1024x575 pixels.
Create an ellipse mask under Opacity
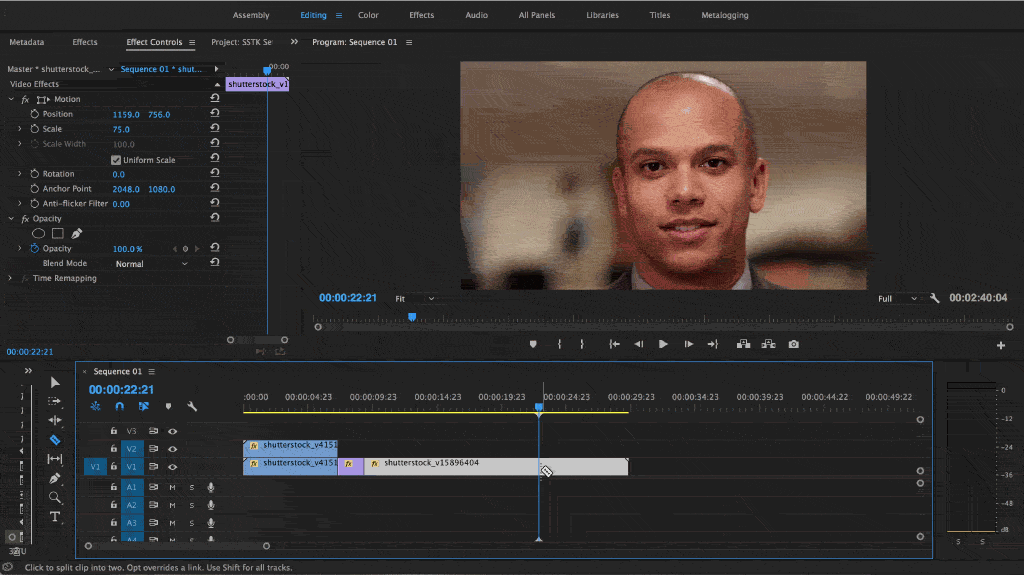click(39, 233)
